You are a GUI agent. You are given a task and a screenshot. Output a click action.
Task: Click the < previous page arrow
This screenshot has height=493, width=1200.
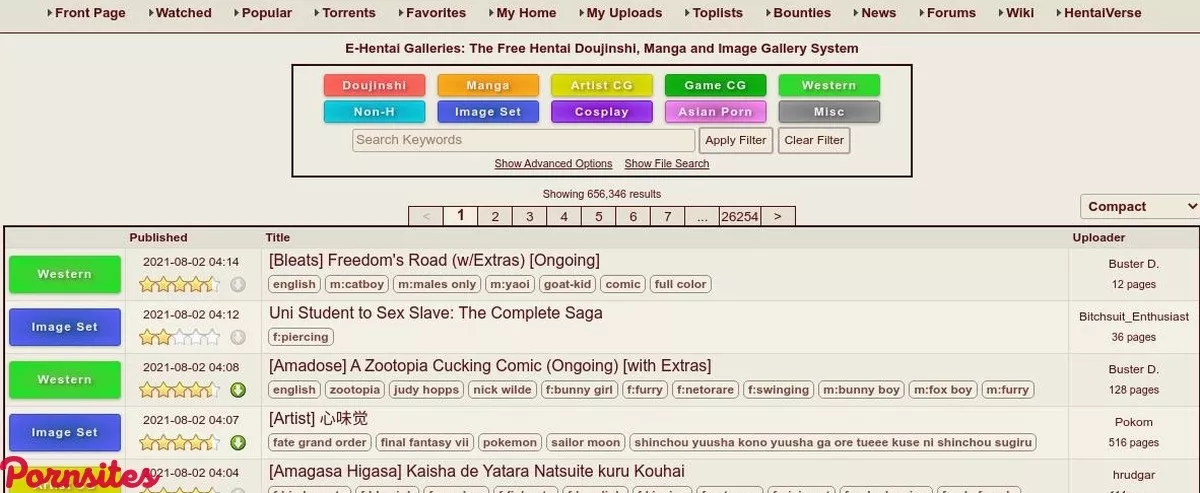pyautogui.click(x=426, y=216)
